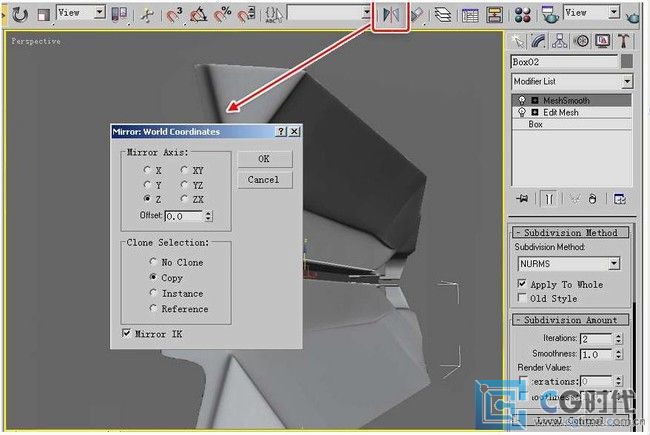Click the Select and Manipulate icon
Screen dimensions: 650x435
147,15
